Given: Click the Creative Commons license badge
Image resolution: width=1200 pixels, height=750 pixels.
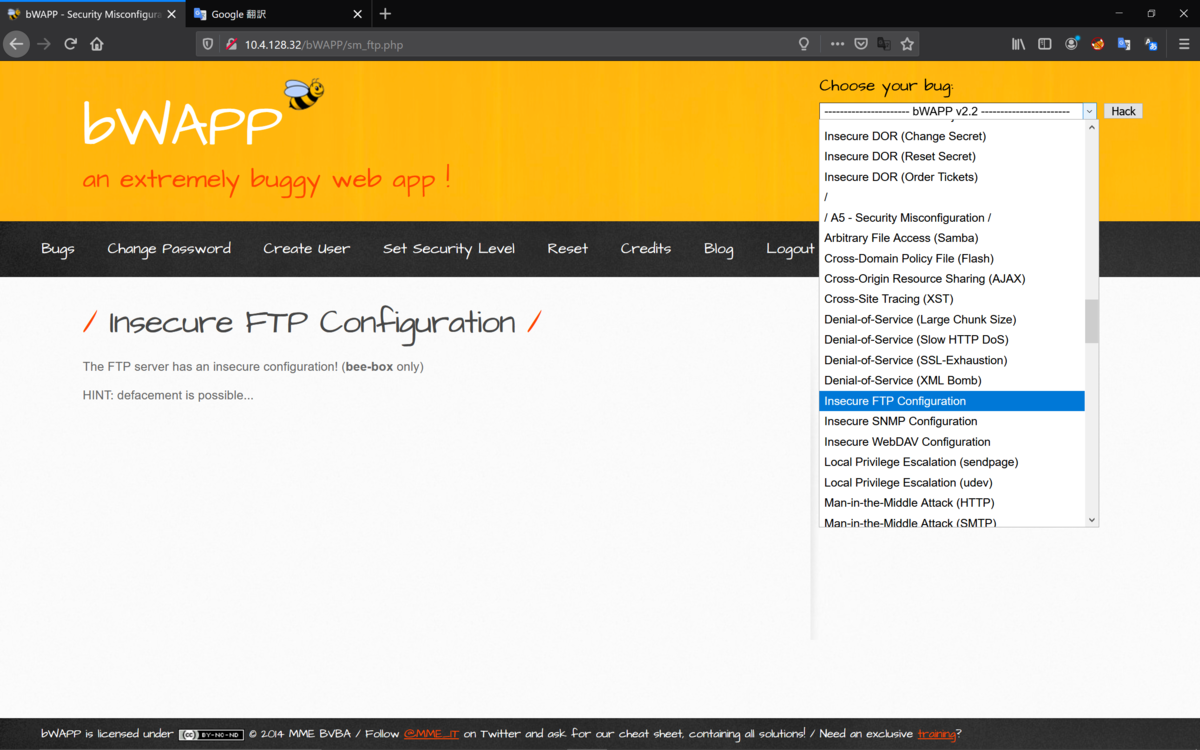Looking at the screenshot, I should [211, 734].
